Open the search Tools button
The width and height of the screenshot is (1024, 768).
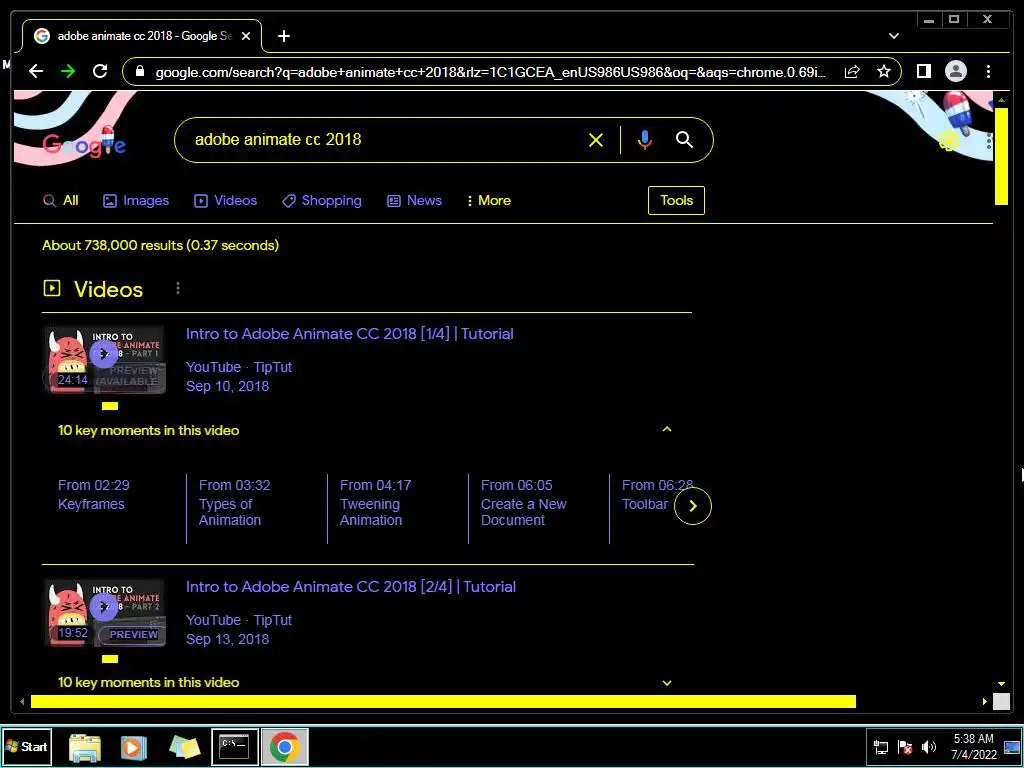[676, 200]
